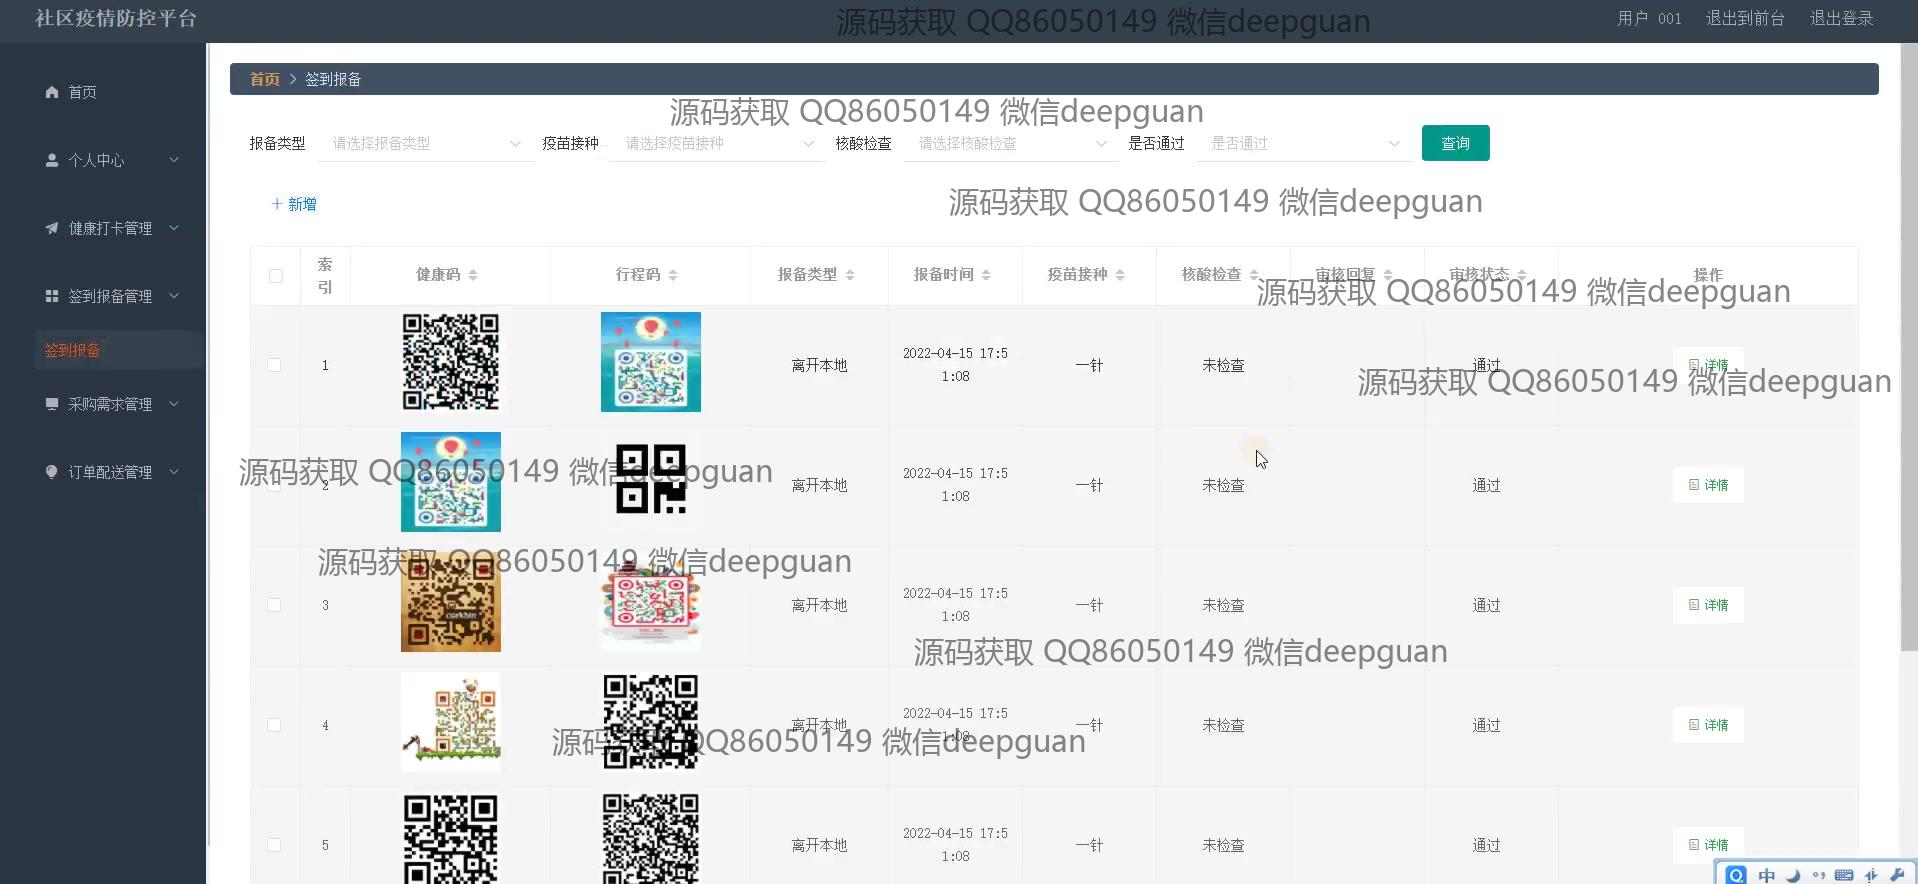Open the 核酸检查 filter dropdown
1918x884 pixels.
pyautogui.click(x=1011, y=144)
